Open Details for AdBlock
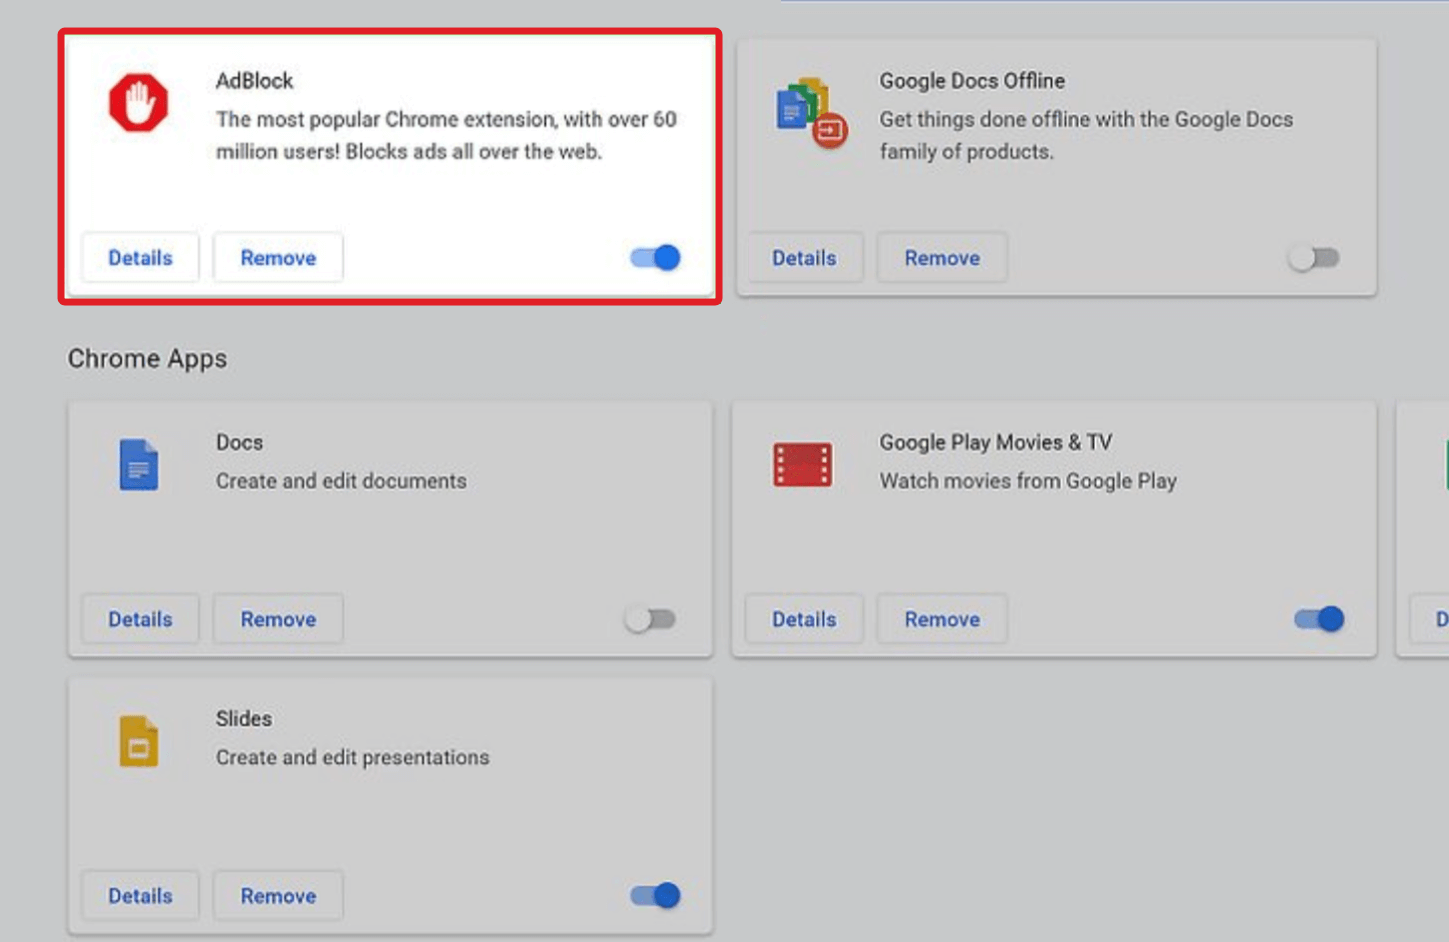 click(x=140, y=258)
